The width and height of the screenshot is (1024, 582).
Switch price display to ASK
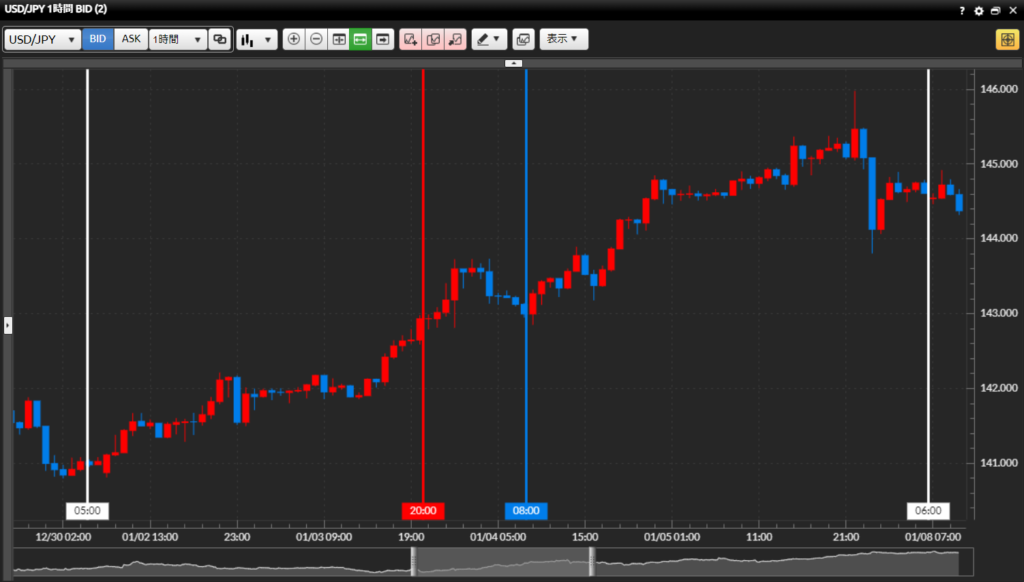pos(131,39)
